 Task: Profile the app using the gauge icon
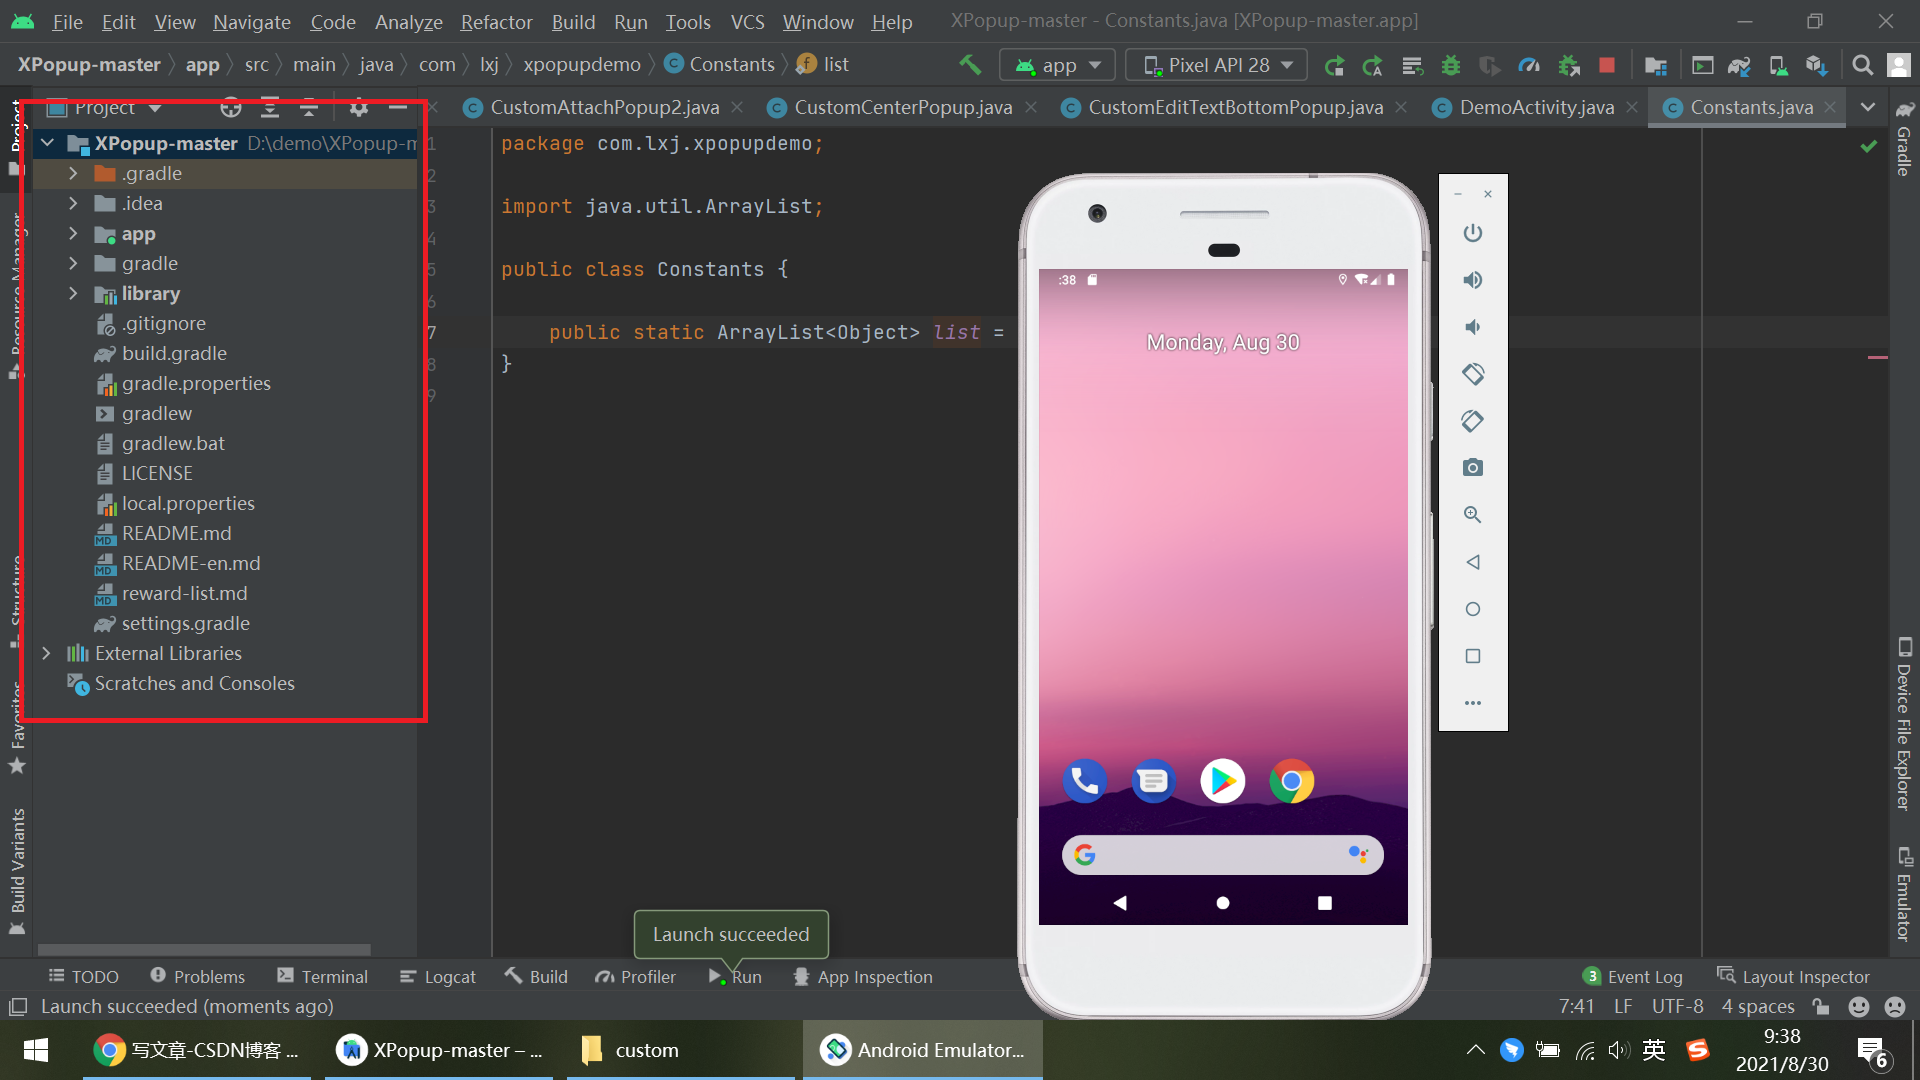[x=1529, y=64]
